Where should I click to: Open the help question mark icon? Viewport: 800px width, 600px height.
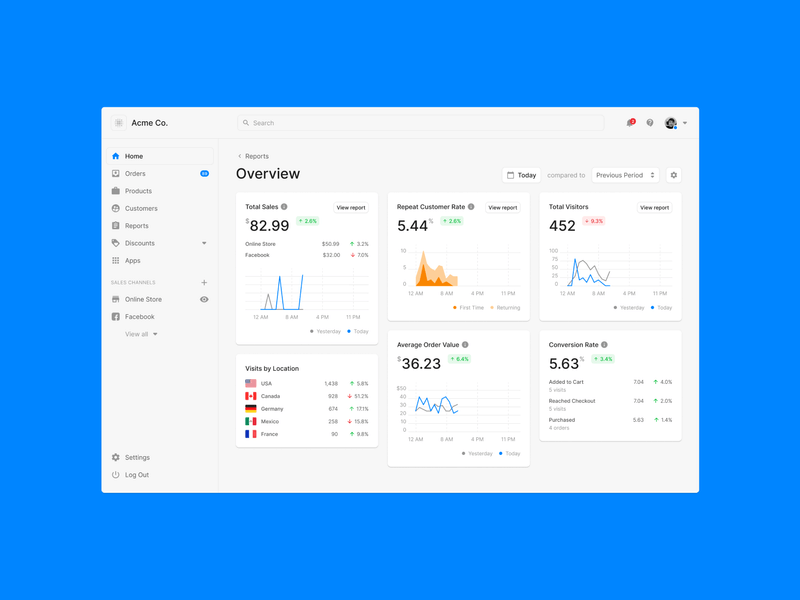[x=650, y=122]
